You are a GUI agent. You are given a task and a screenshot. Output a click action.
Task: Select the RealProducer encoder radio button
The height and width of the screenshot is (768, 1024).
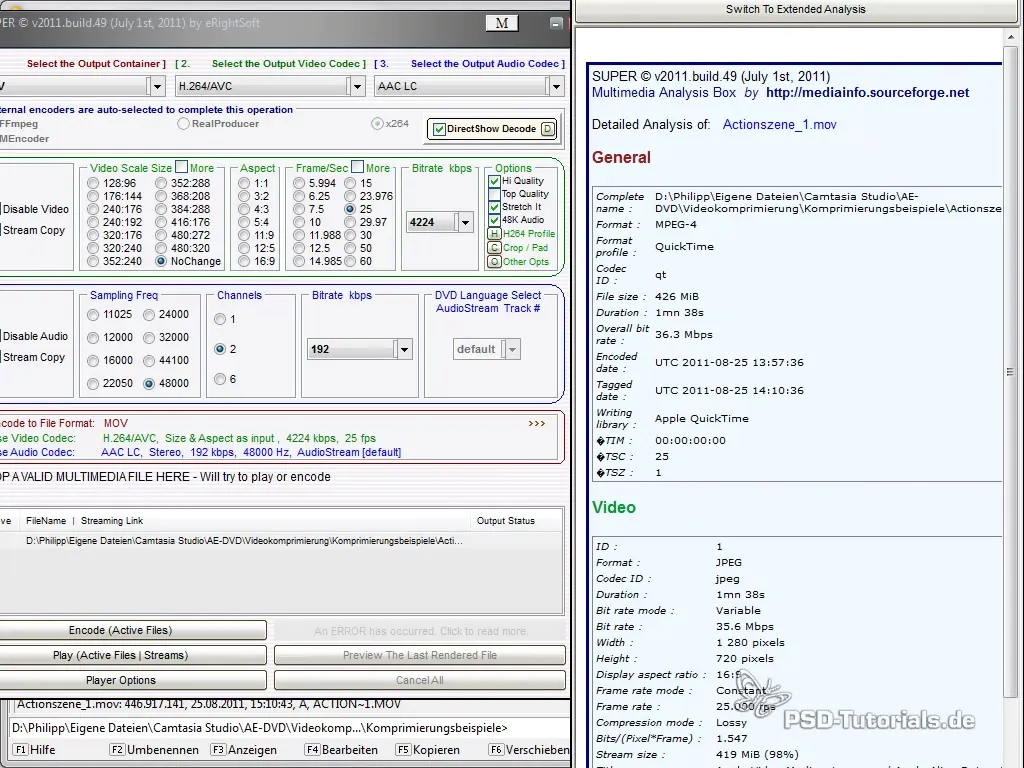[x=184, y=123]
